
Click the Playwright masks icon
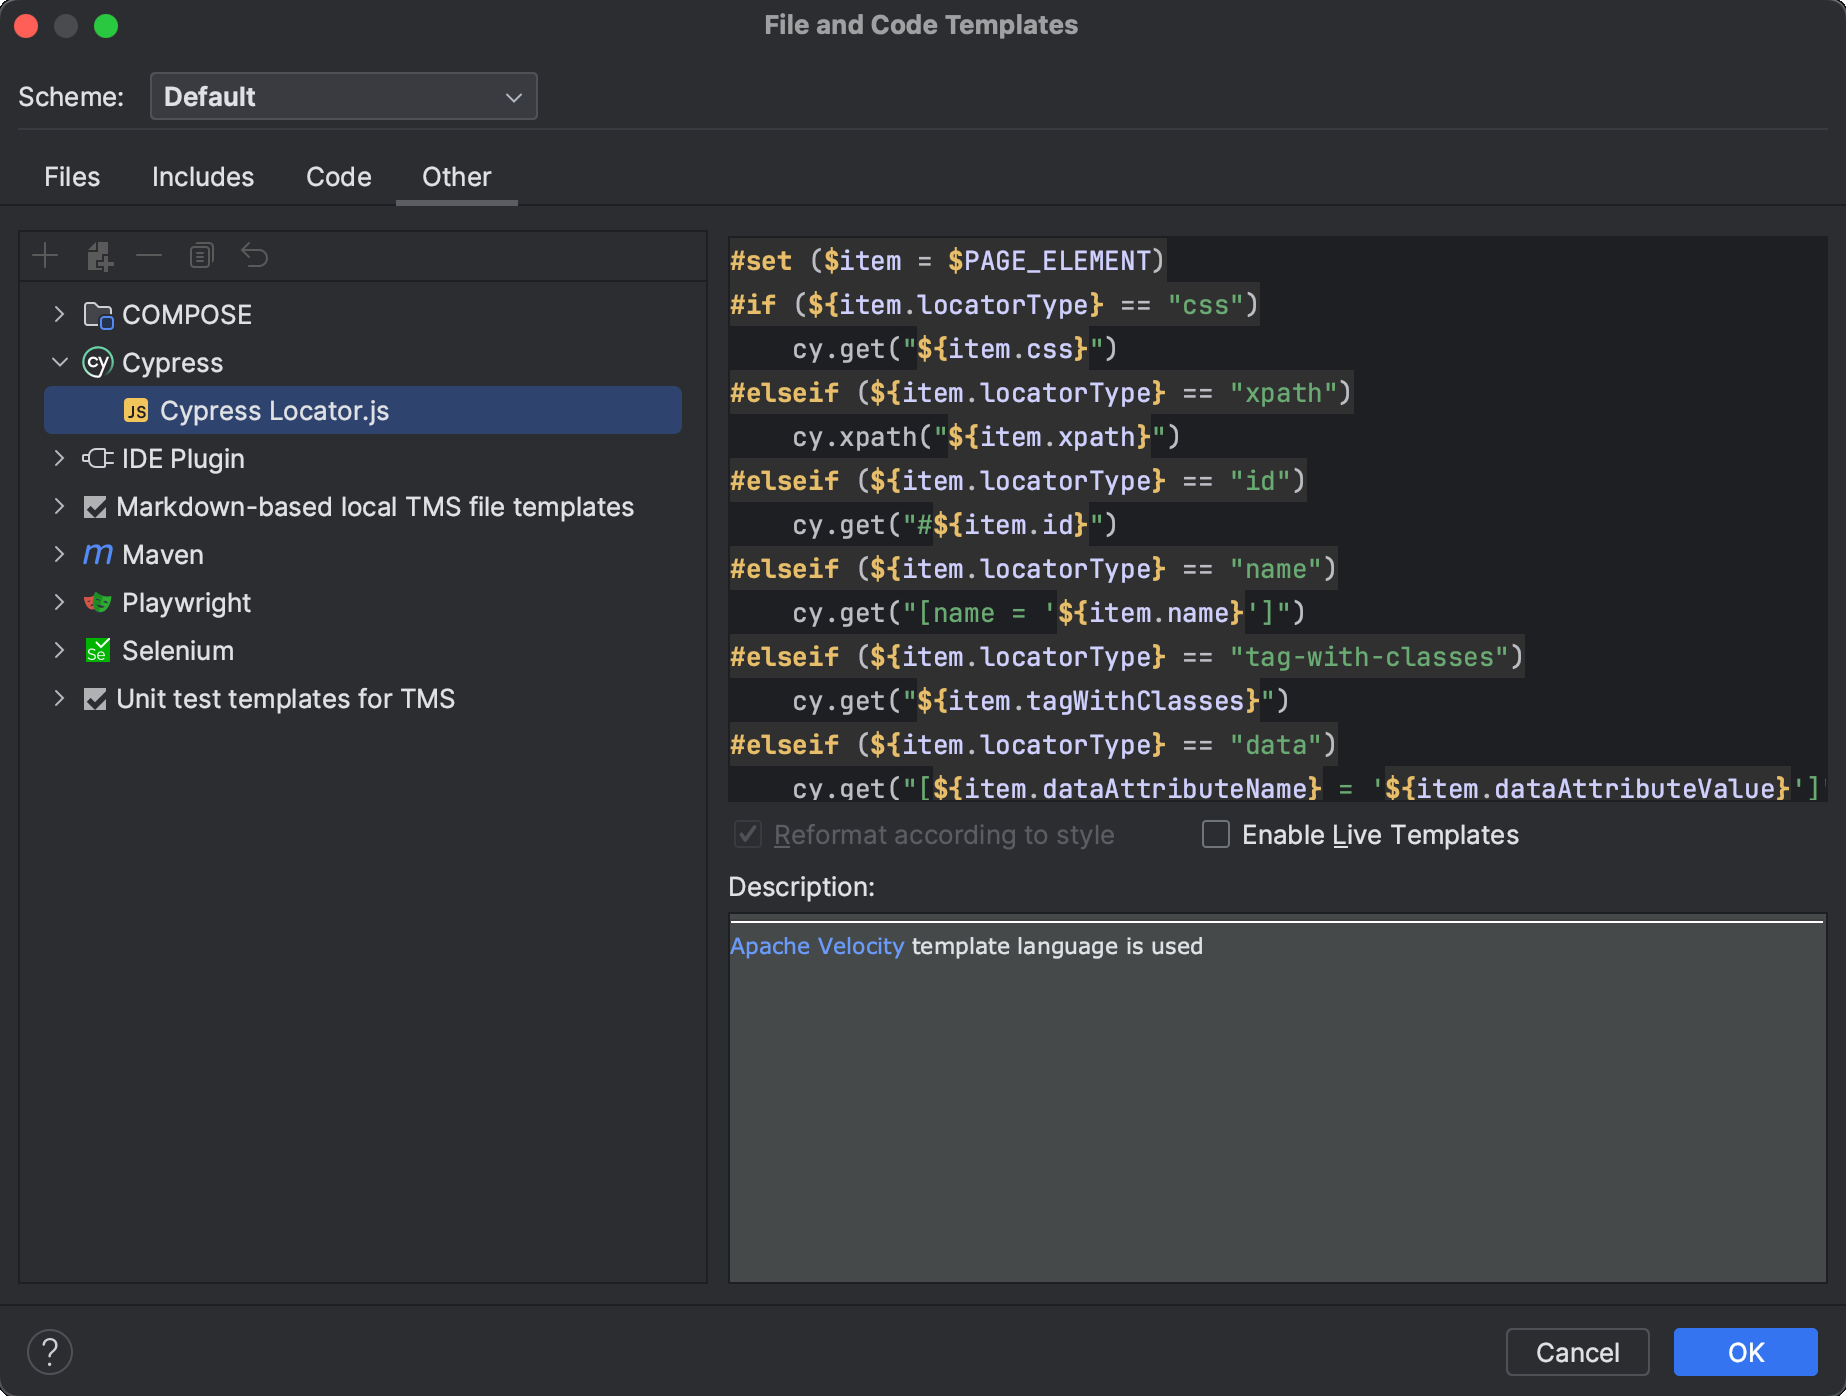coord(97,602)
